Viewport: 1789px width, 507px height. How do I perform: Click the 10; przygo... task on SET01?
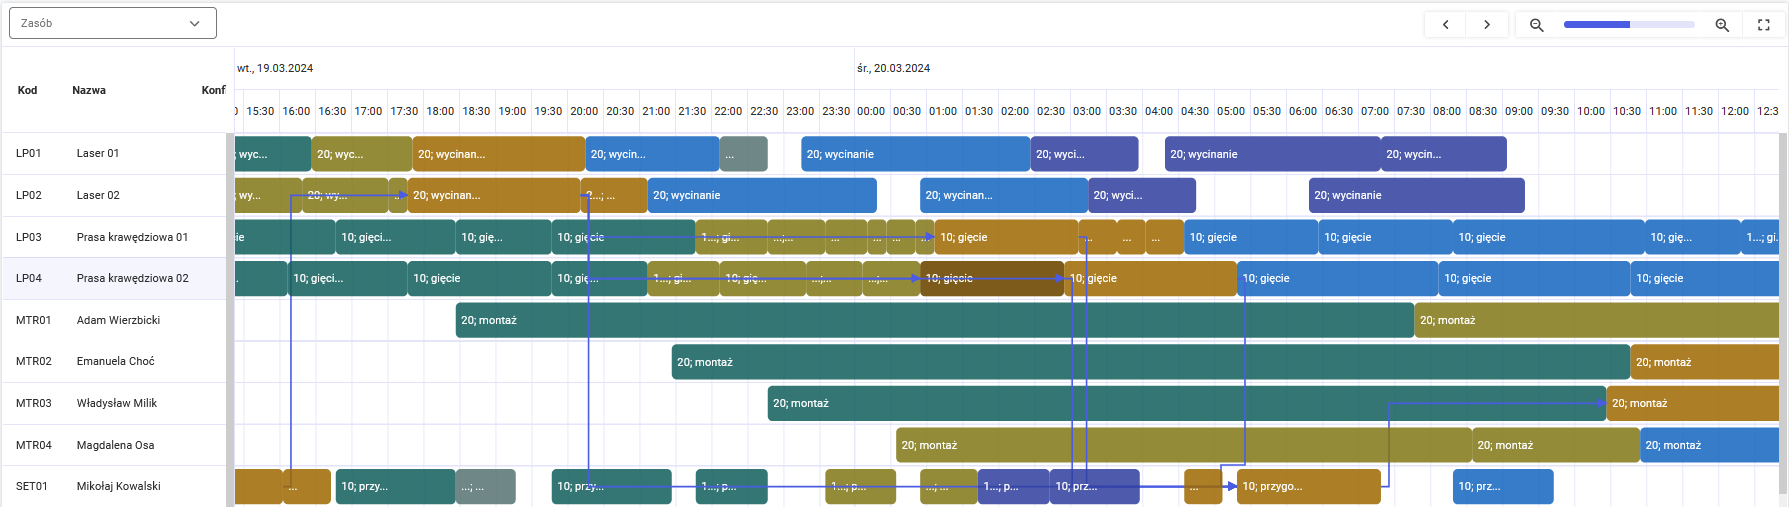tap(1309, 486)
